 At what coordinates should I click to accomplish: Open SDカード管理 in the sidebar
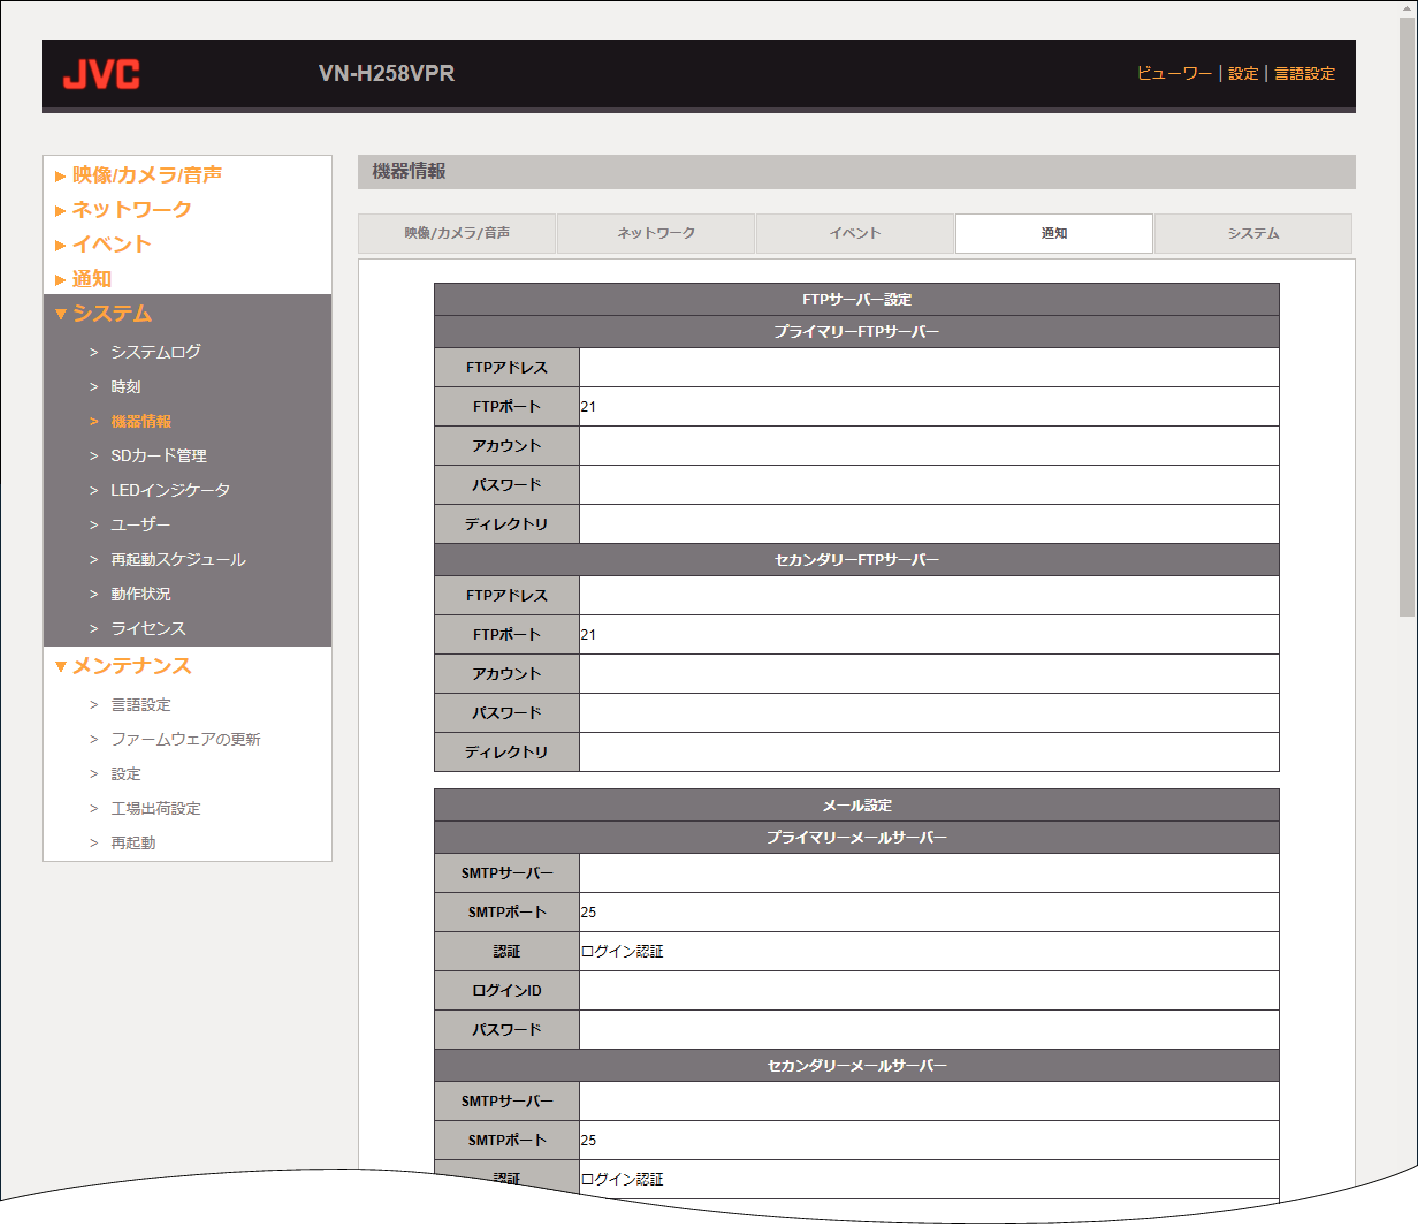159,455
